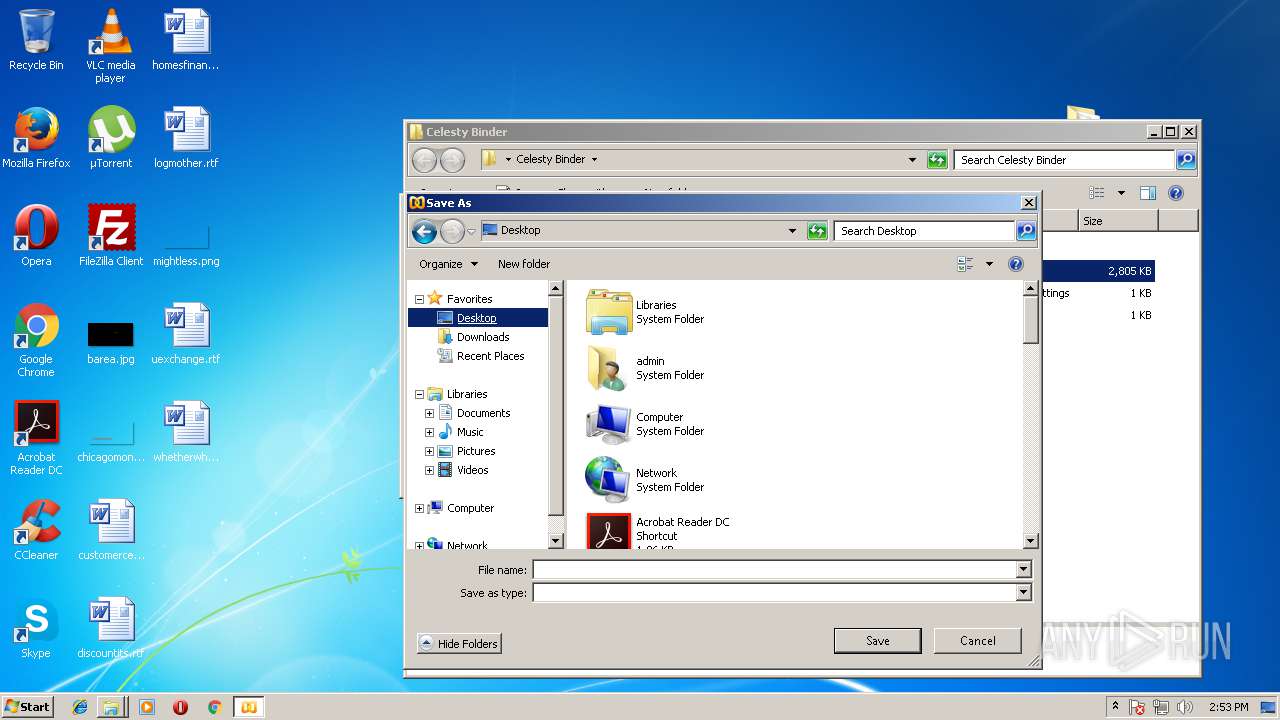
Task: Select discountits.rtf file on desktop
Action: point(110,628)
